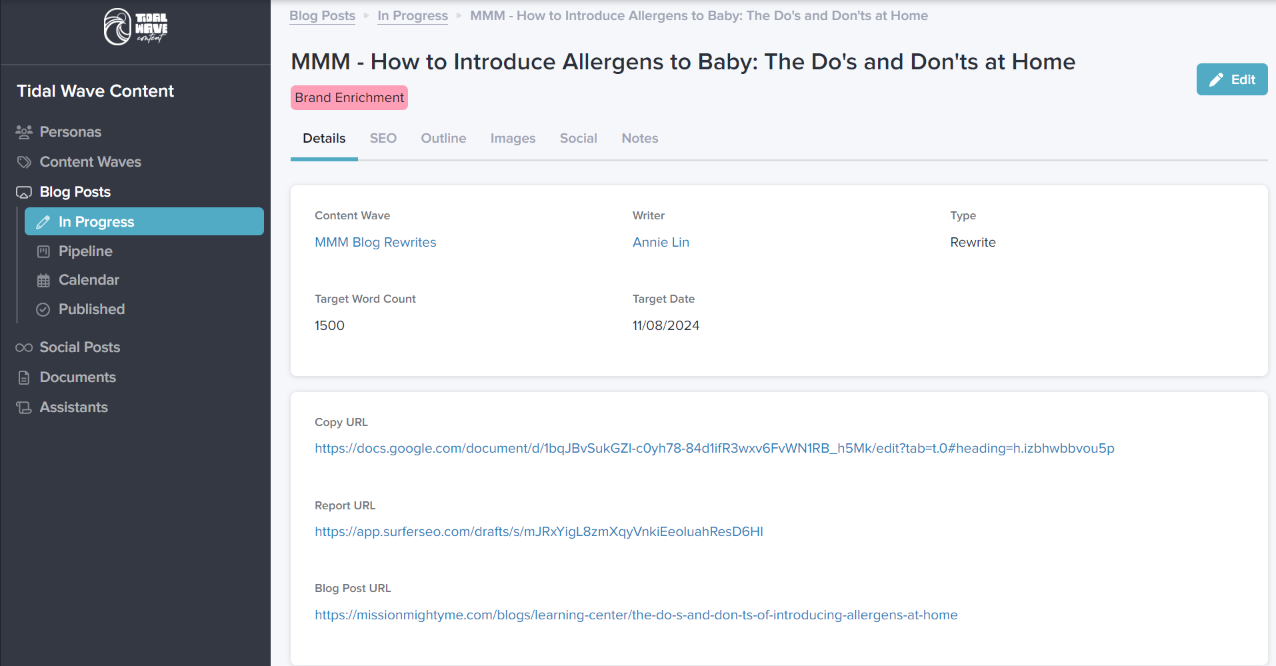Click the Content Waves tag icon
The height and width of the screenshot is (666, 1276).
pyautogui.click(x=24, y=162)
